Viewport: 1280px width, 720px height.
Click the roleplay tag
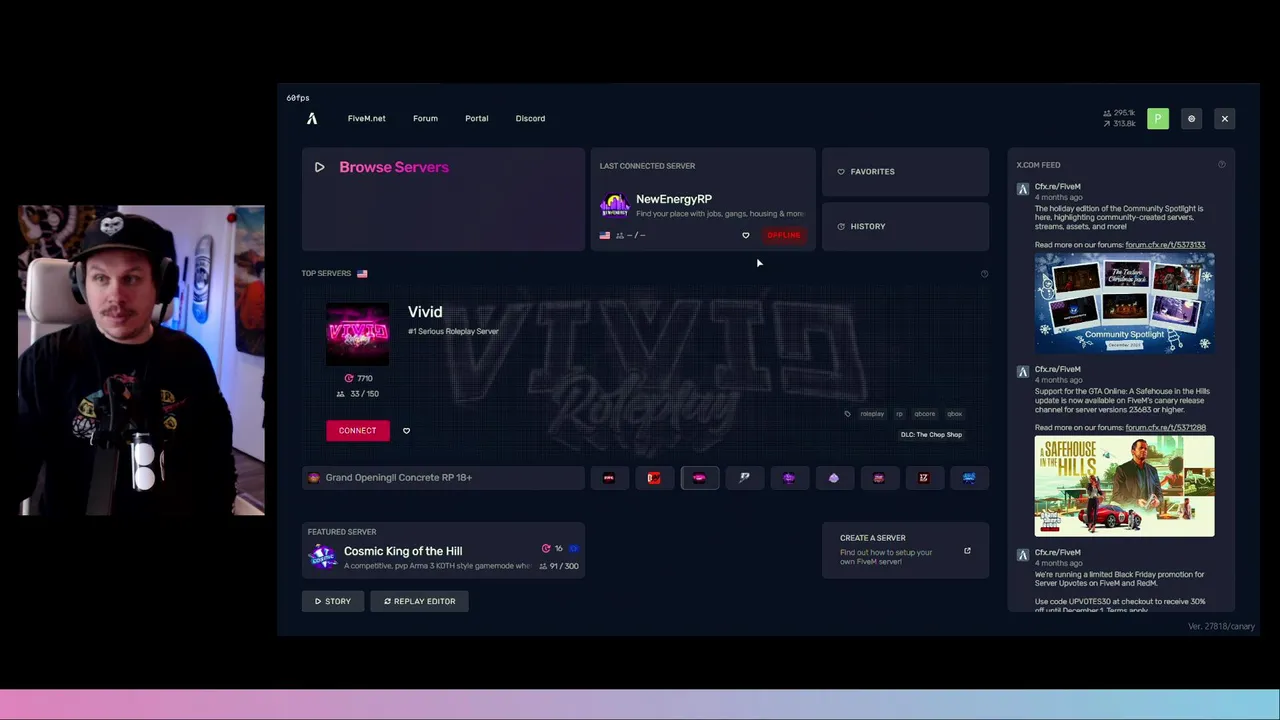872,414
